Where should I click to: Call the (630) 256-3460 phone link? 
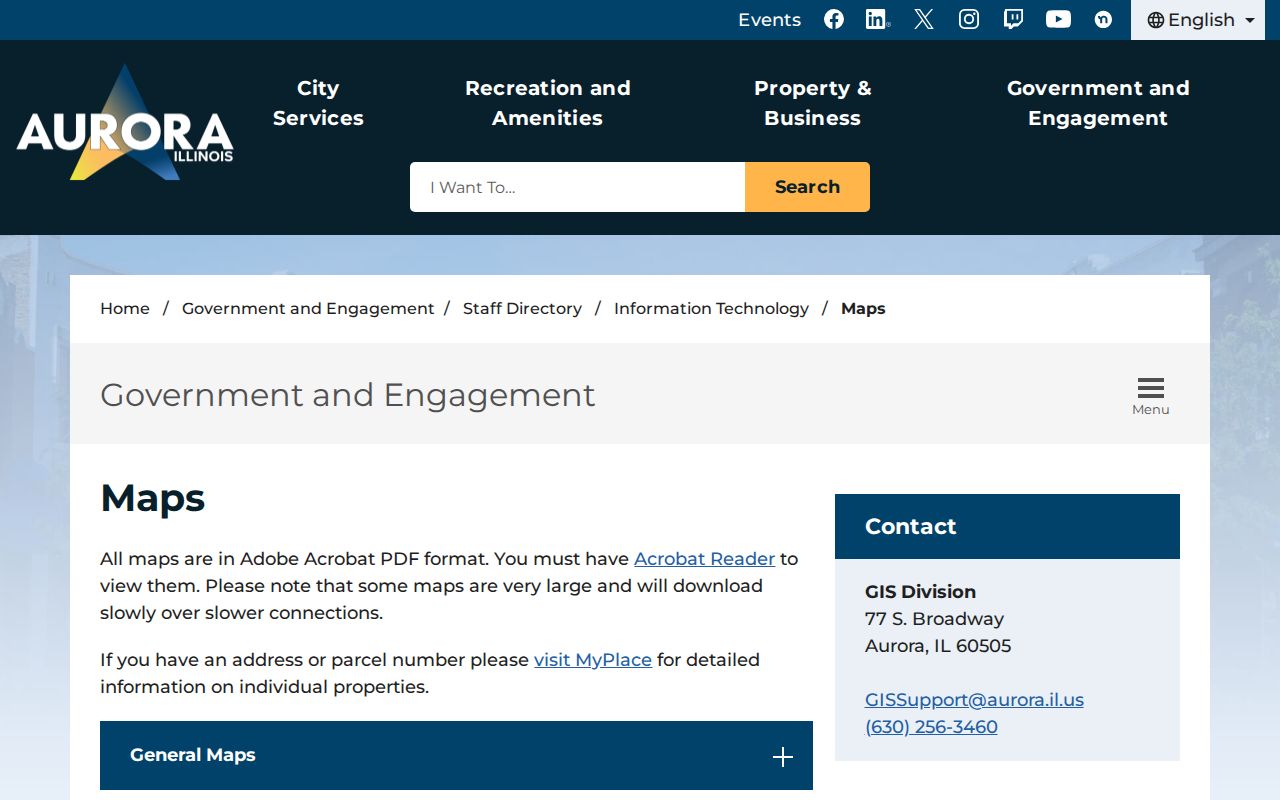(931, 727)
